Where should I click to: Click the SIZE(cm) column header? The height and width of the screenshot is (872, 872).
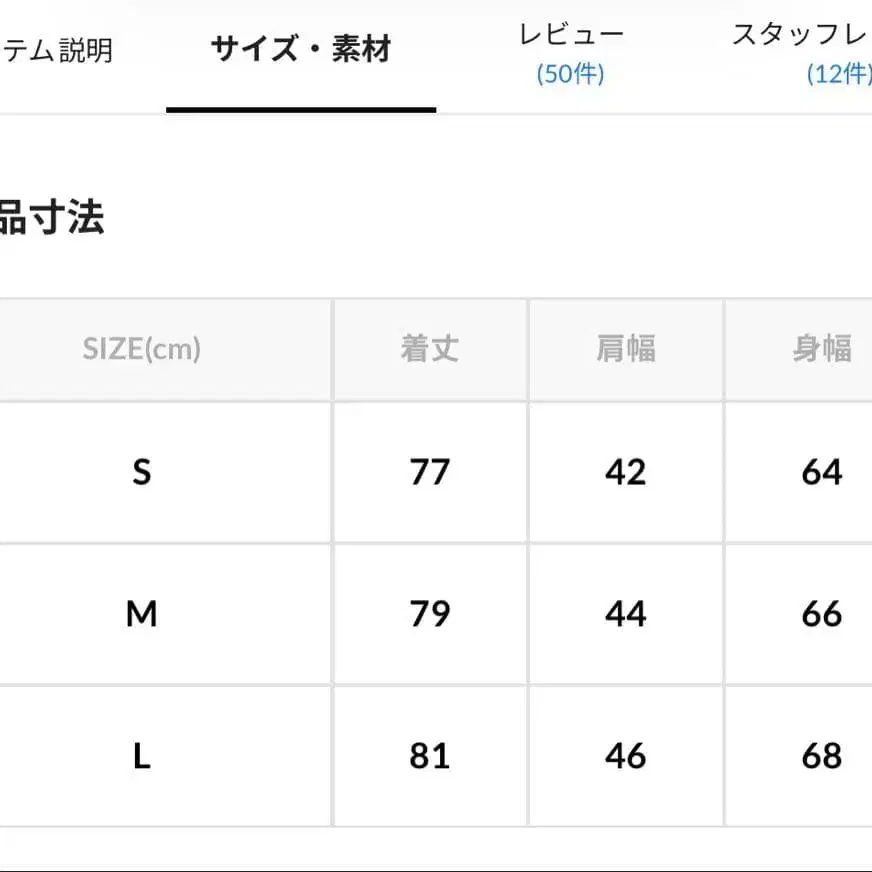[142, 349]
